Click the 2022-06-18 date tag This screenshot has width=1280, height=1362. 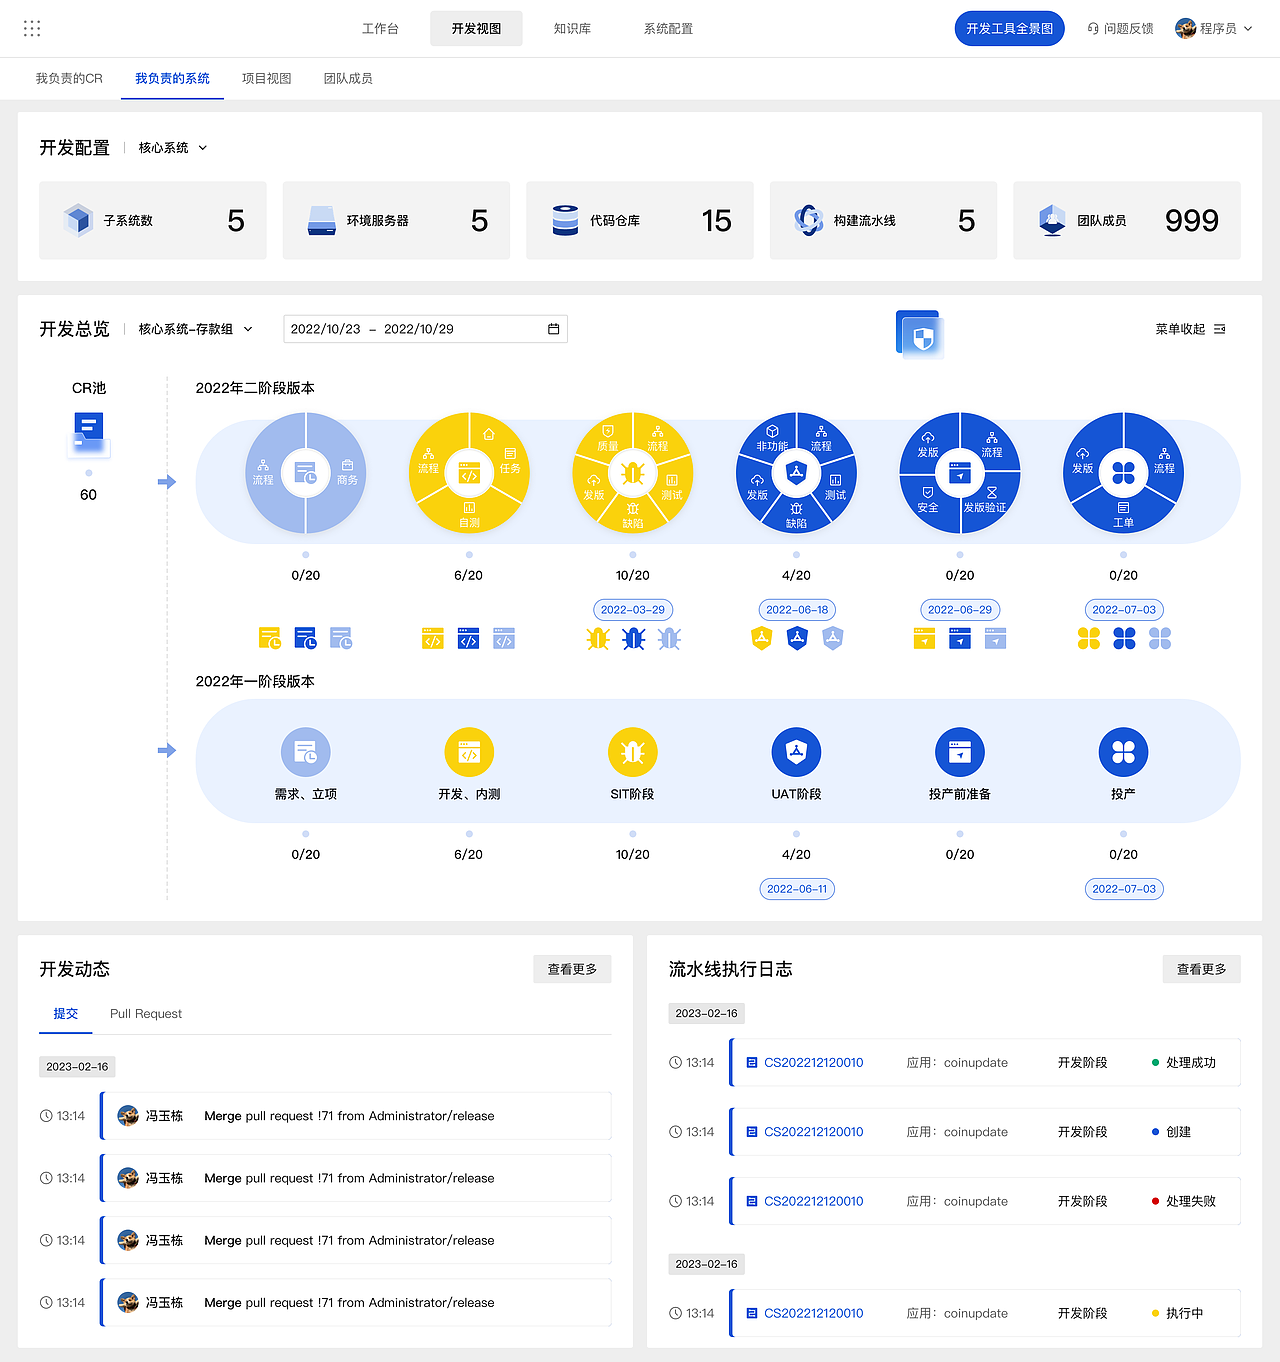tap(796, 610)
